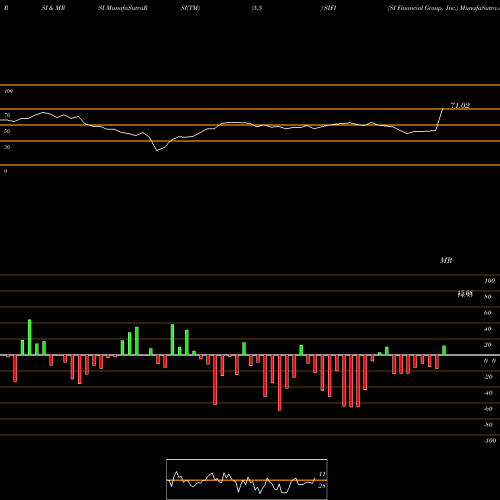Image resolution: width=500 pixels, height=500 pixels.
Task: Click the RSI axis label 30
Action: (x=7, y=147)
